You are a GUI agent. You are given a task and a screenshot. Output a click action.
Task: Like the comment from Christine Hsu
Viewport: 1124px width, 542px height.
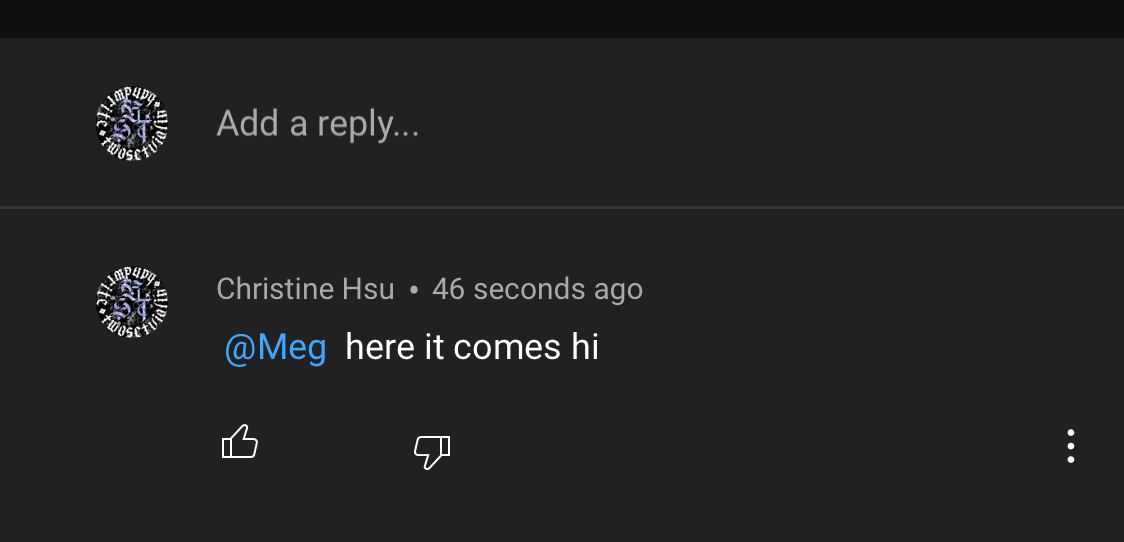[x=239, y=442]
